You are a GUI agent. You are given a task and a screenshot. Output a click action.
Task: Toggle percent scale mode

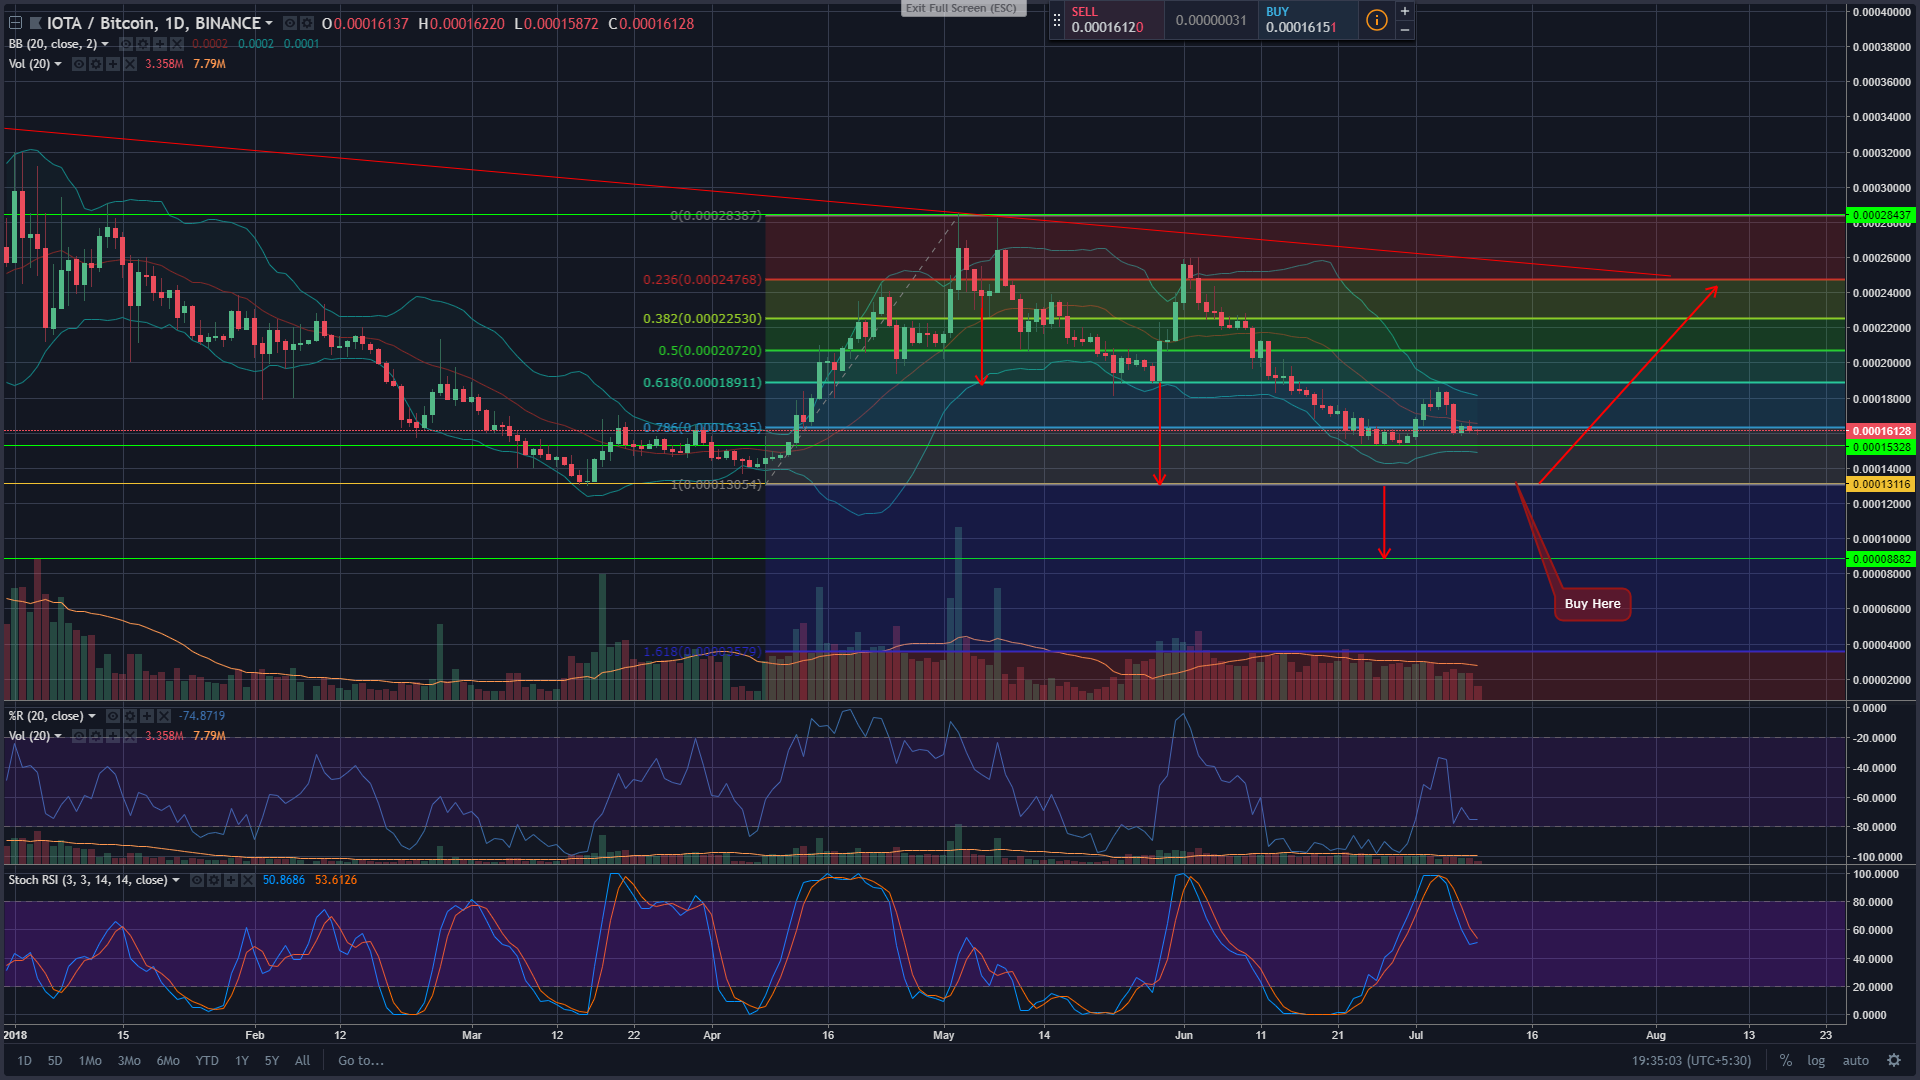pos(1785,1061)
